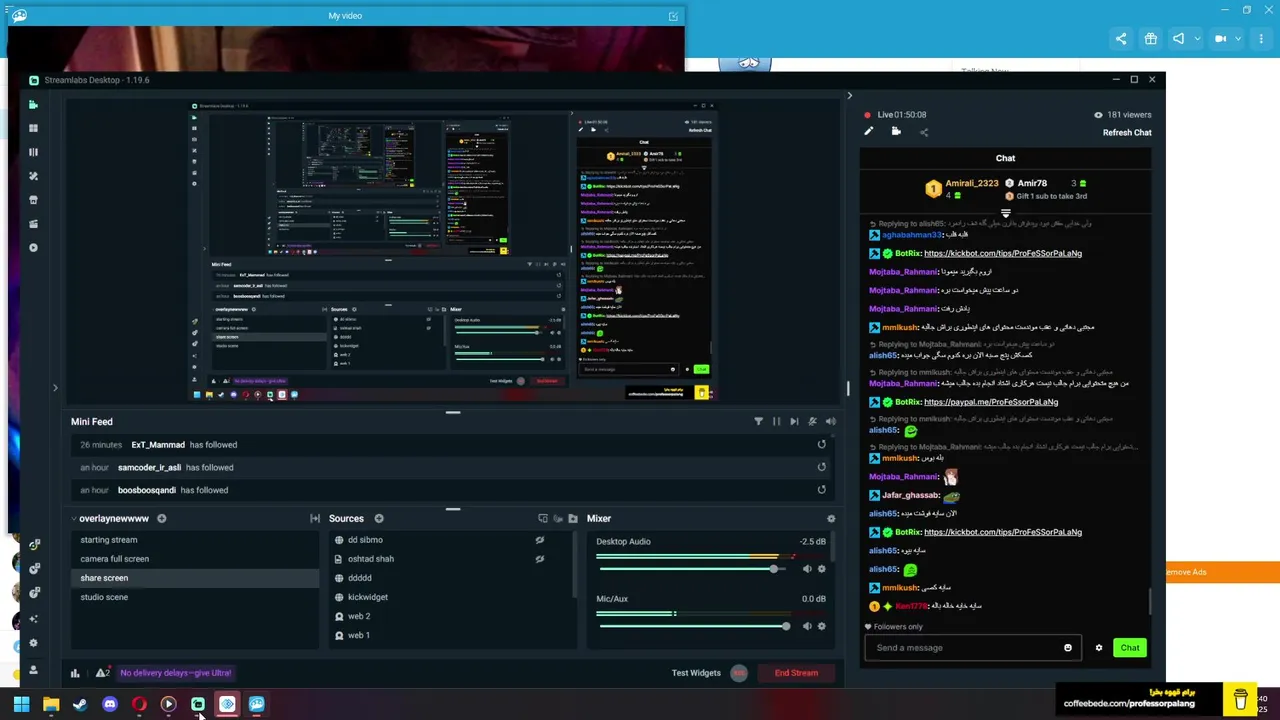Switch to the Chat tab header
This screenshot has width=1280, height=720.
pos(1005,158)
